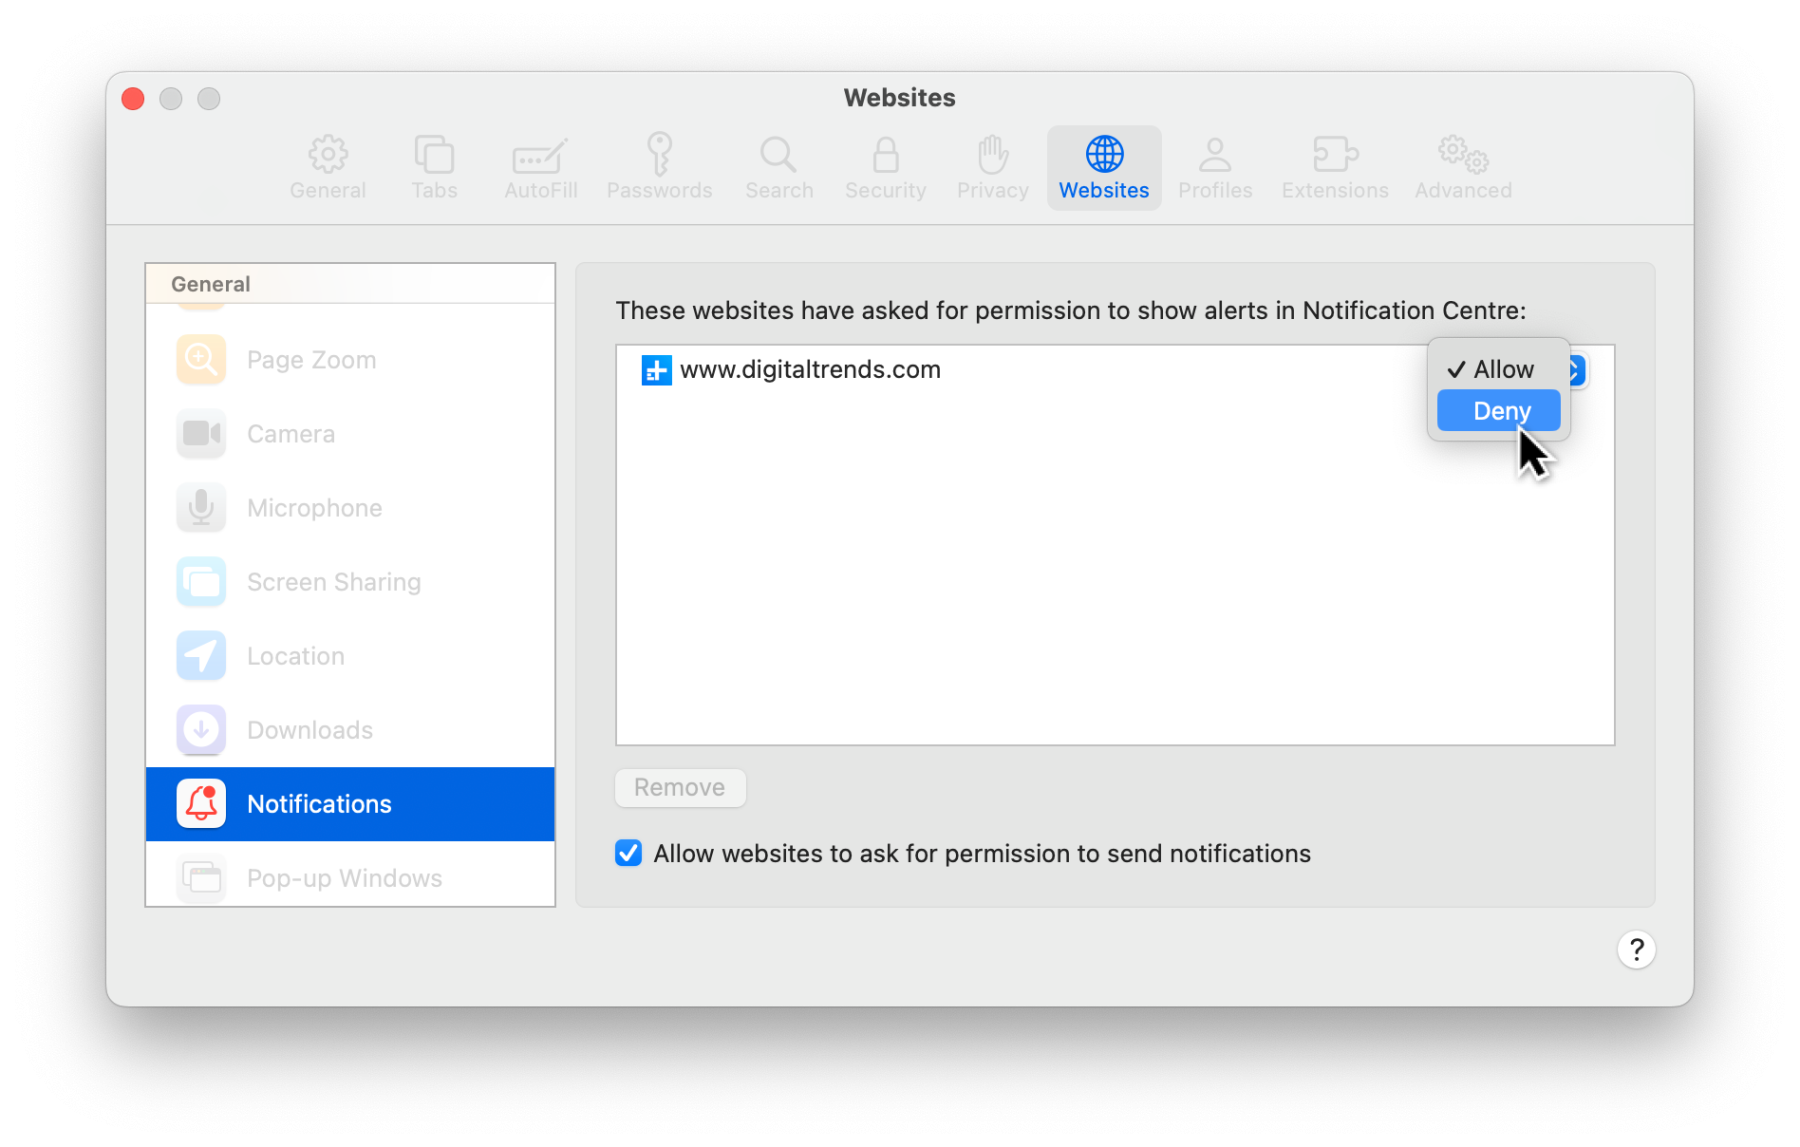Screen dimensions: 1800x1147
Task: Open AutoFill preferences pane
Action: tap(540, 167)
